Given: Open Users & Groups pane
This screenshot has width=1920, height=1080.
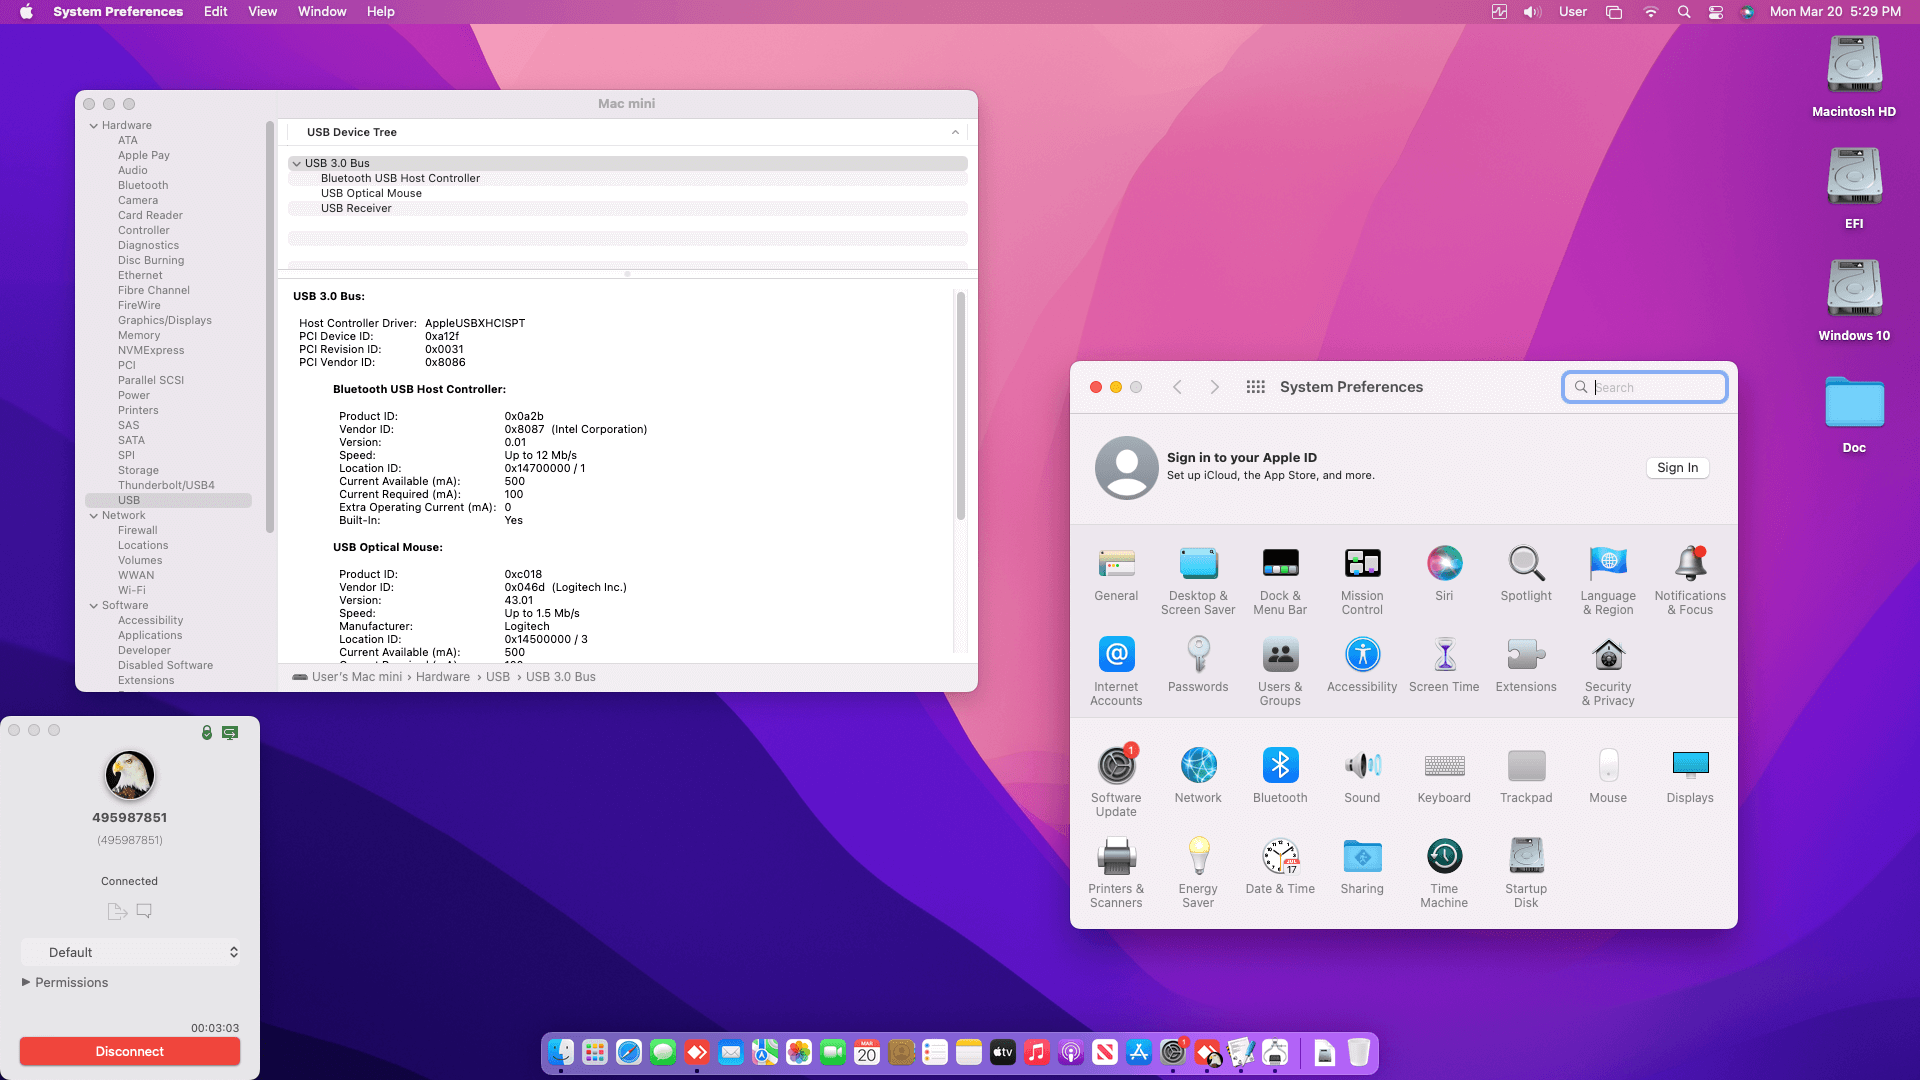Looking at the screenshot, I should (1280, 656).
